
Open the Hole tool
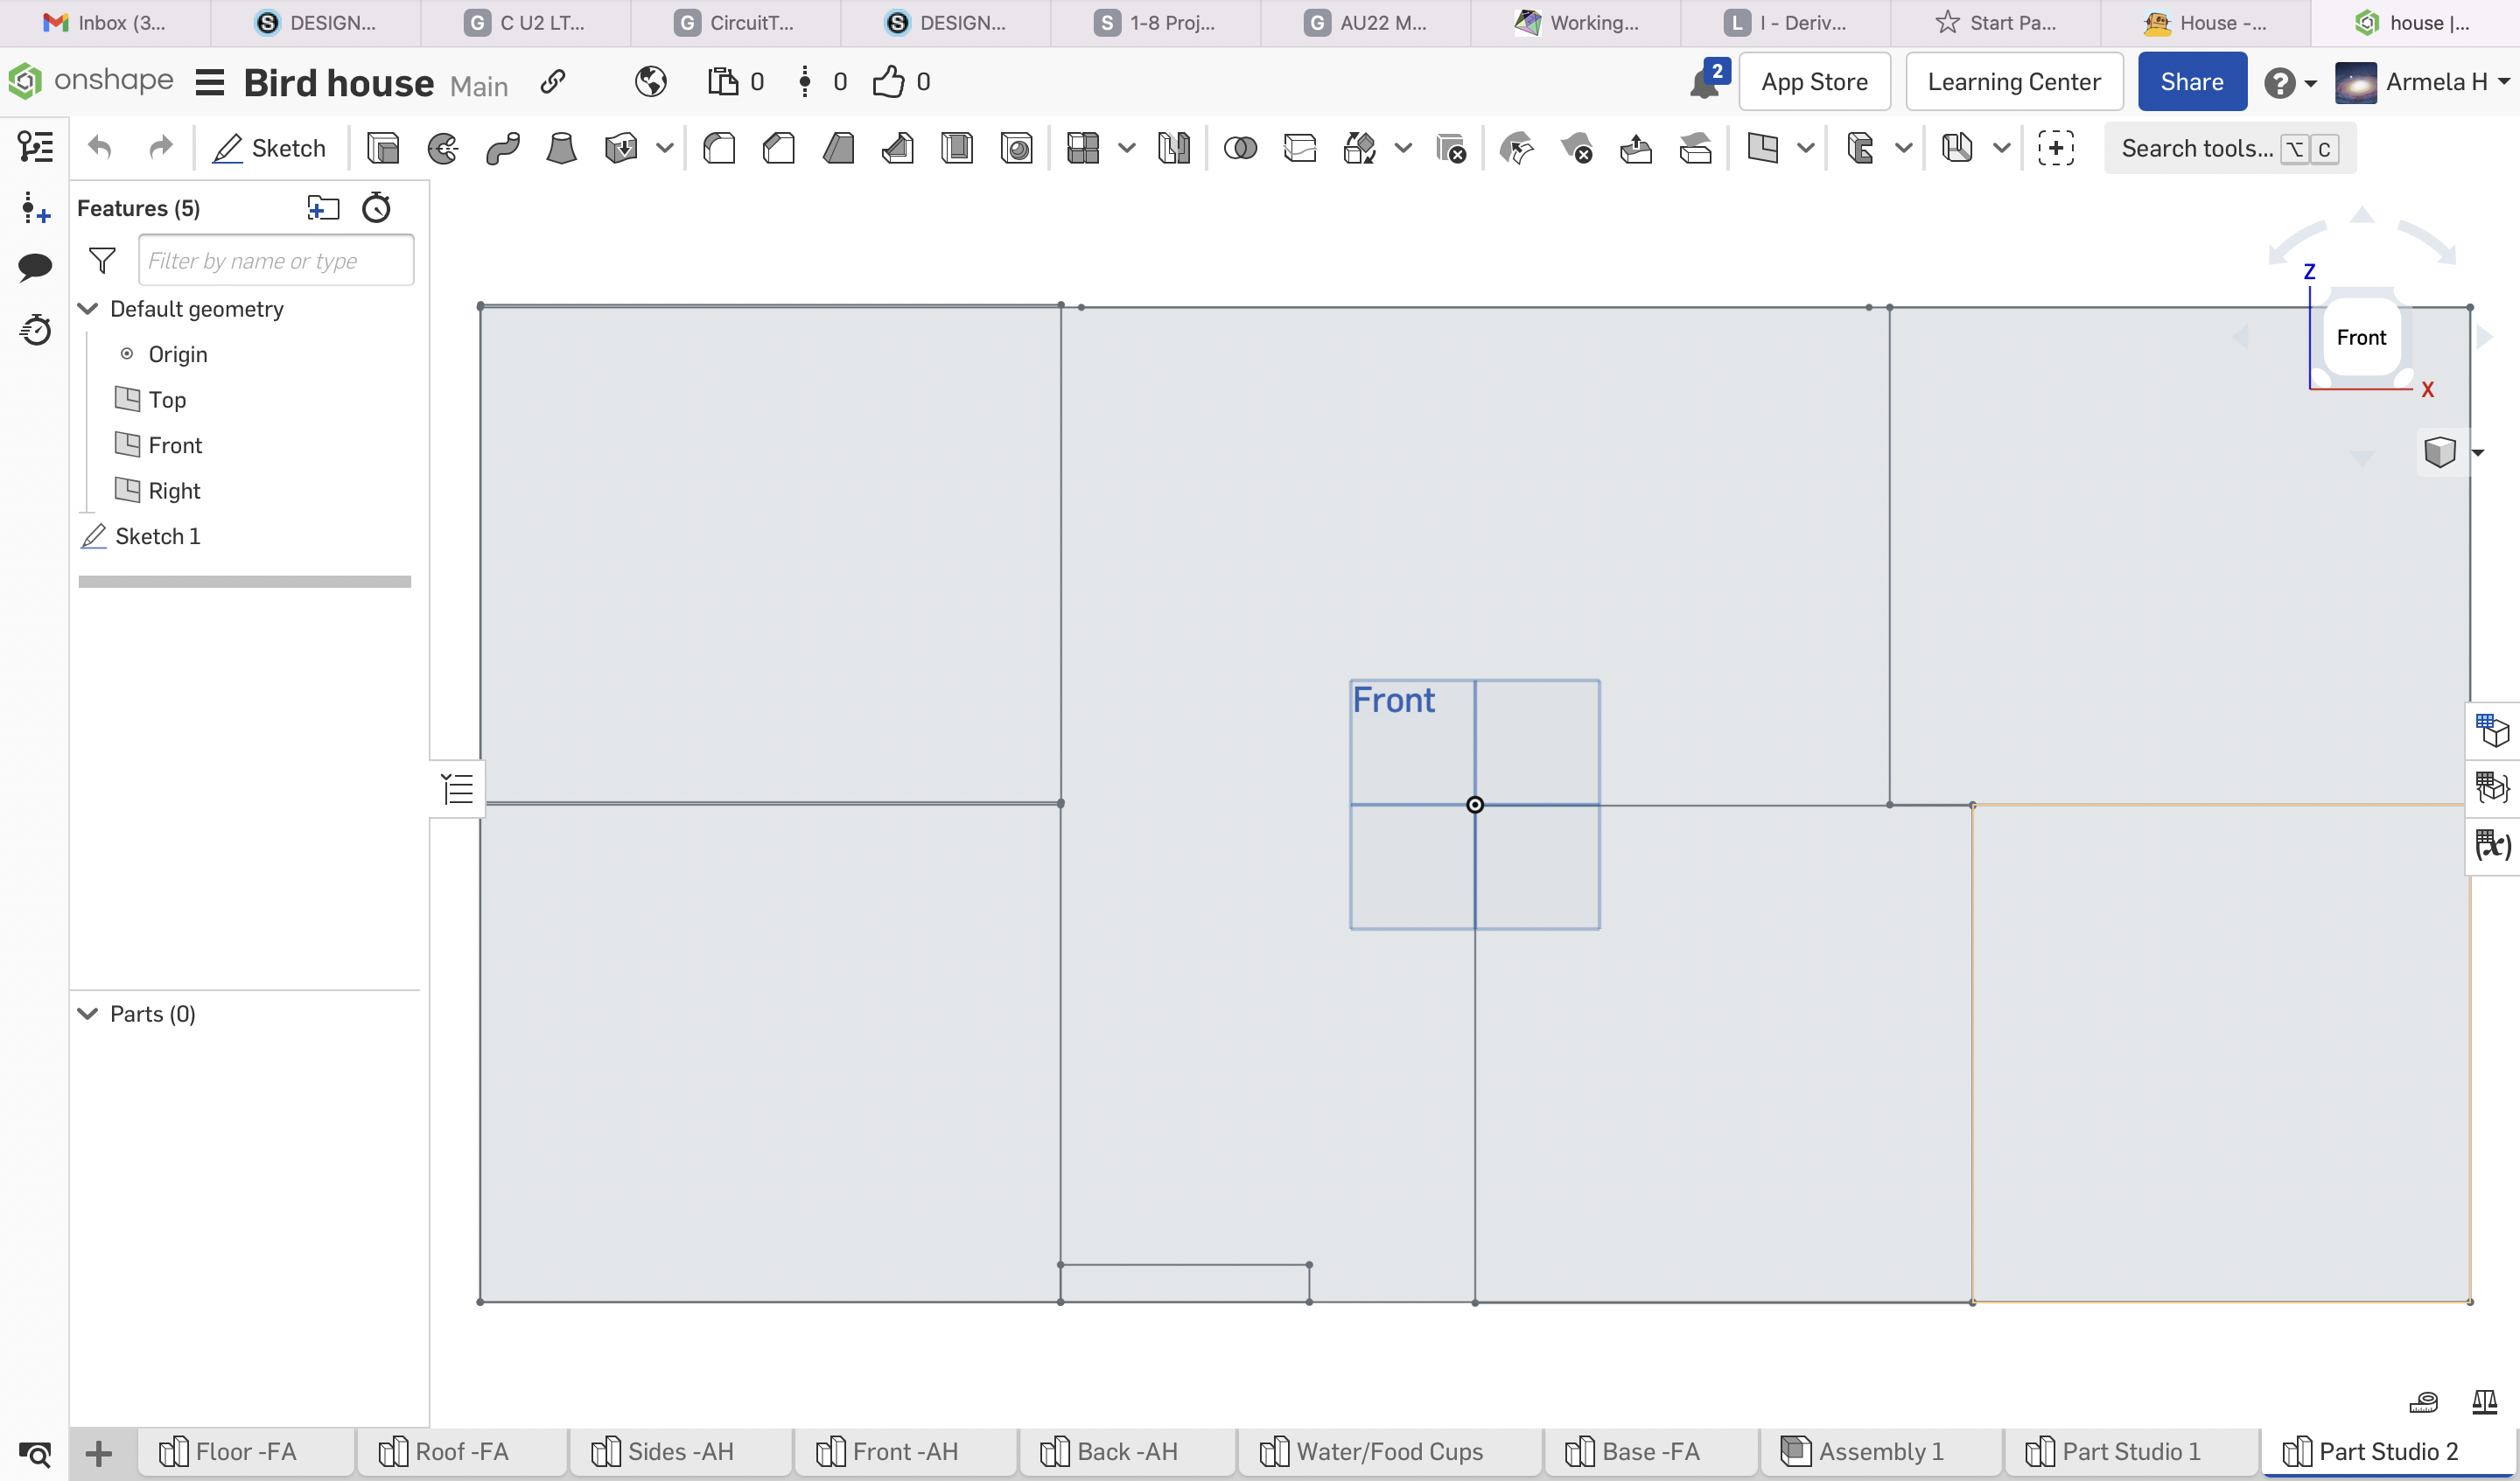1017,148
